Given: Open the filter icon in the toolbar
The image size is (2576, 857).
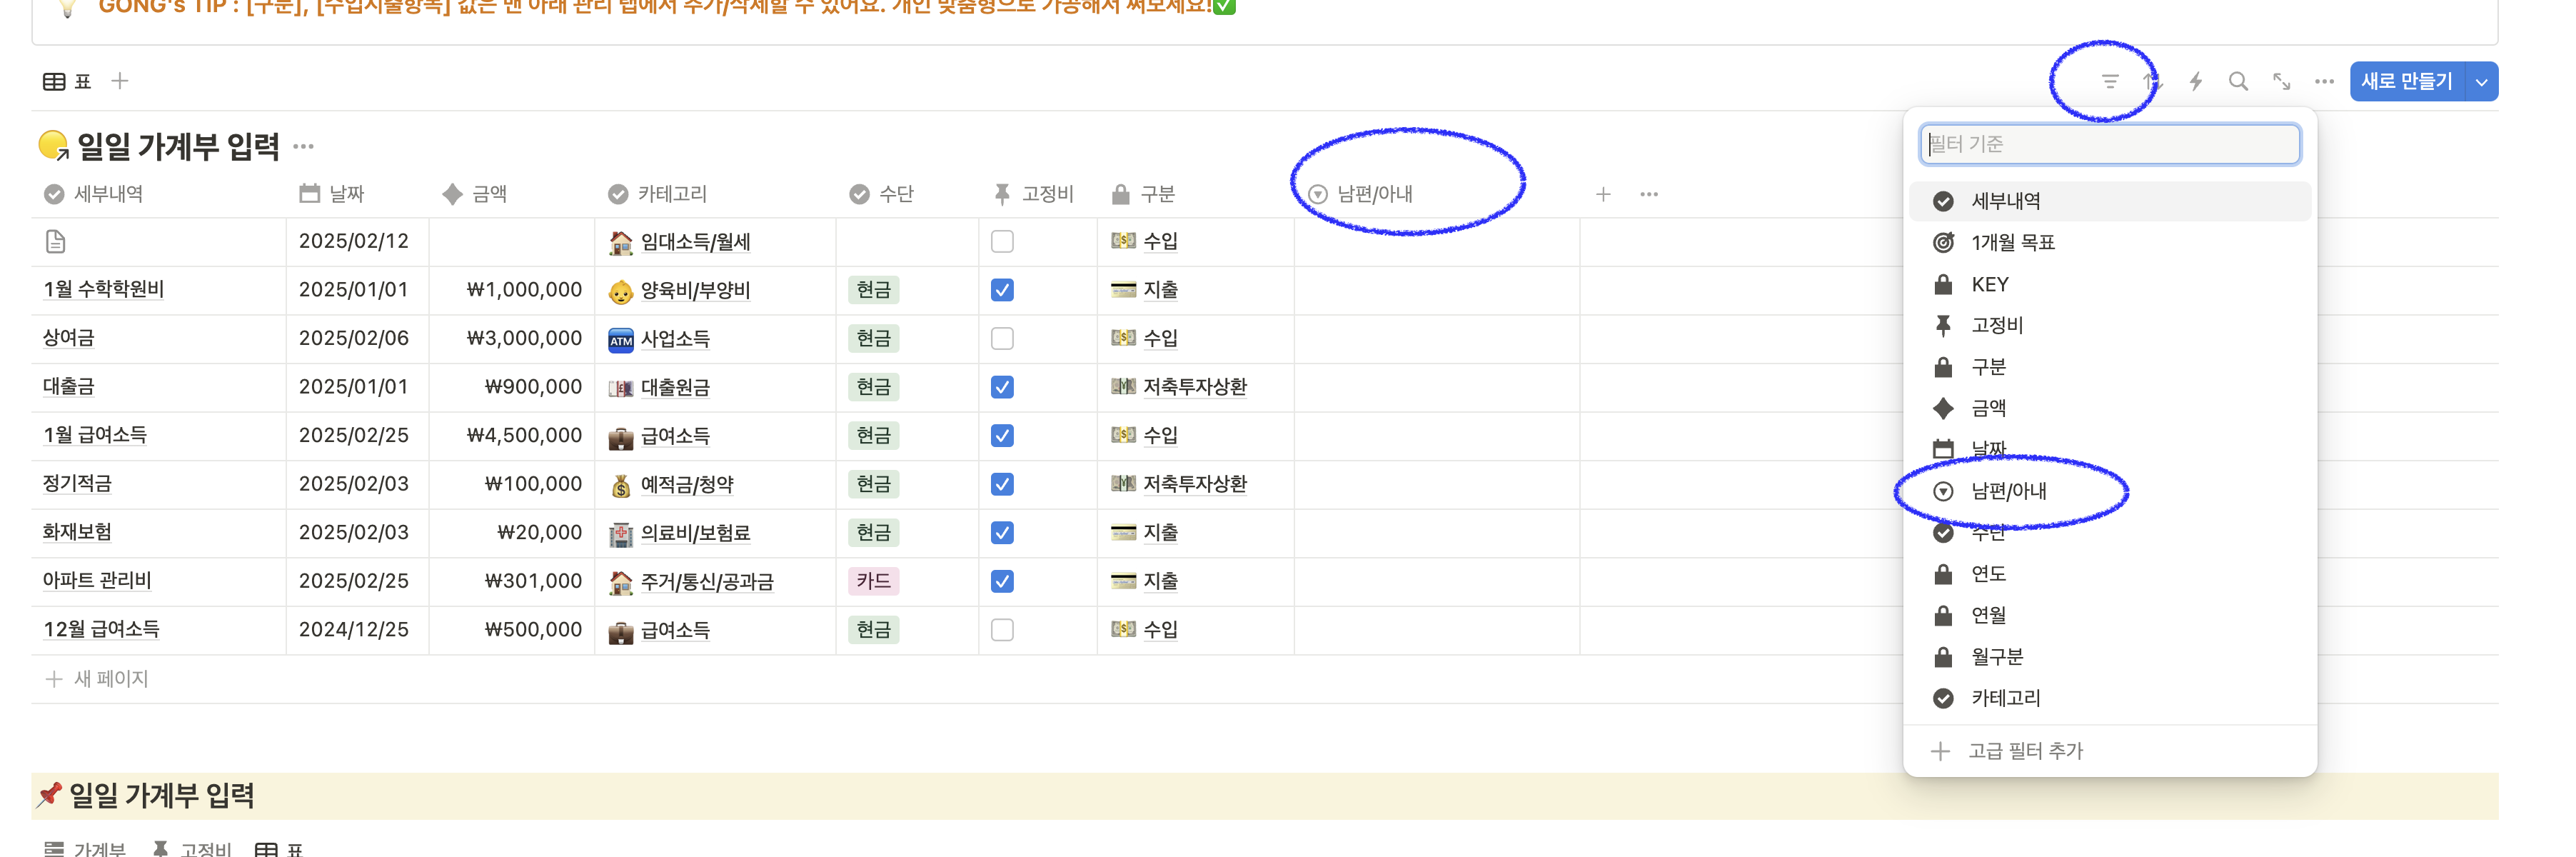Looking at the screenshot, I should [2108, 82].
